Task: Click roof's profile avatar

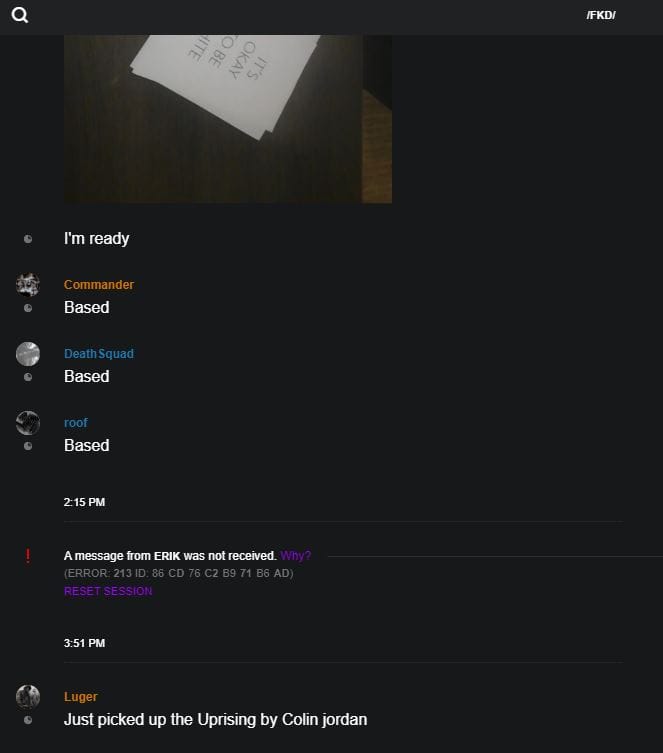Action: pos(28,423)
